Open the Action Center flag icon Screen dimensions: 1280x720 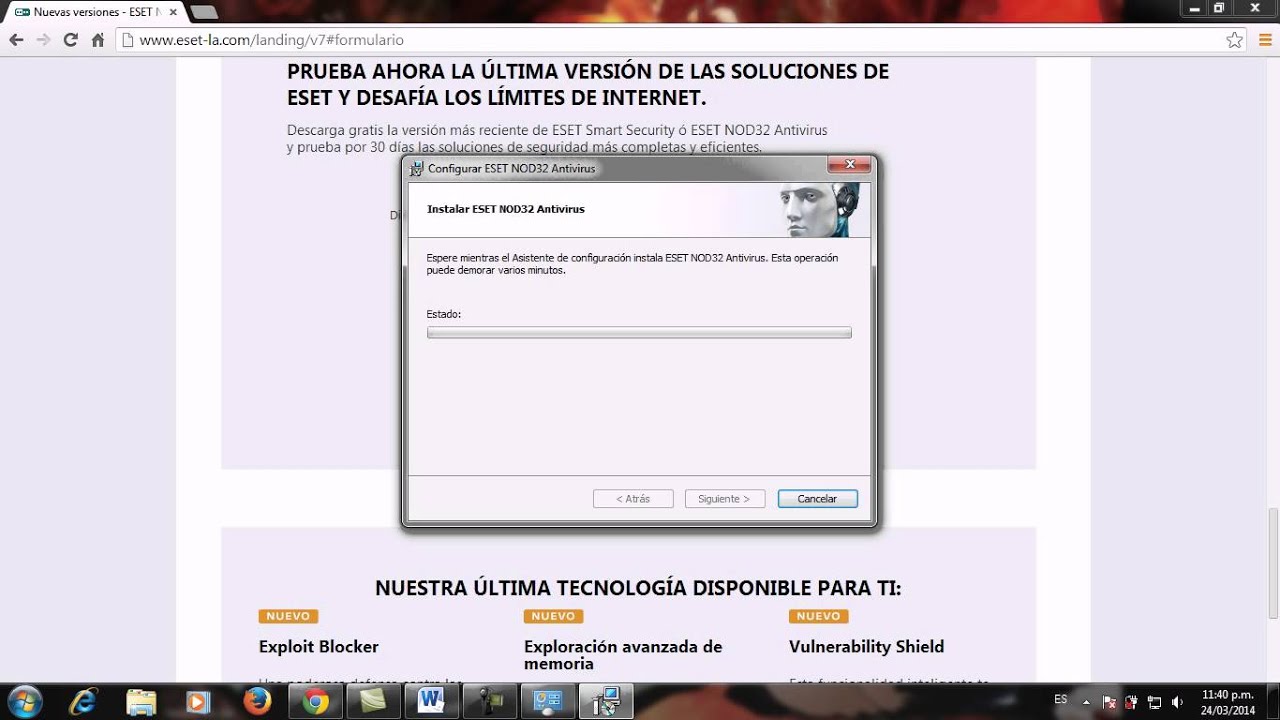pyautogui.click(x=1109, y=702)
